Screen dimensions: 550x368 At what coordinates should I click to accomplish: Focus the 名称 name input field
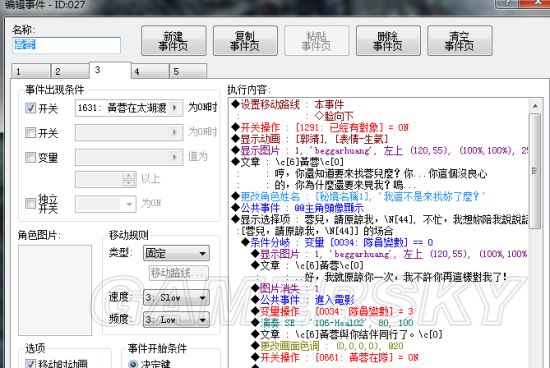[66, 45]
